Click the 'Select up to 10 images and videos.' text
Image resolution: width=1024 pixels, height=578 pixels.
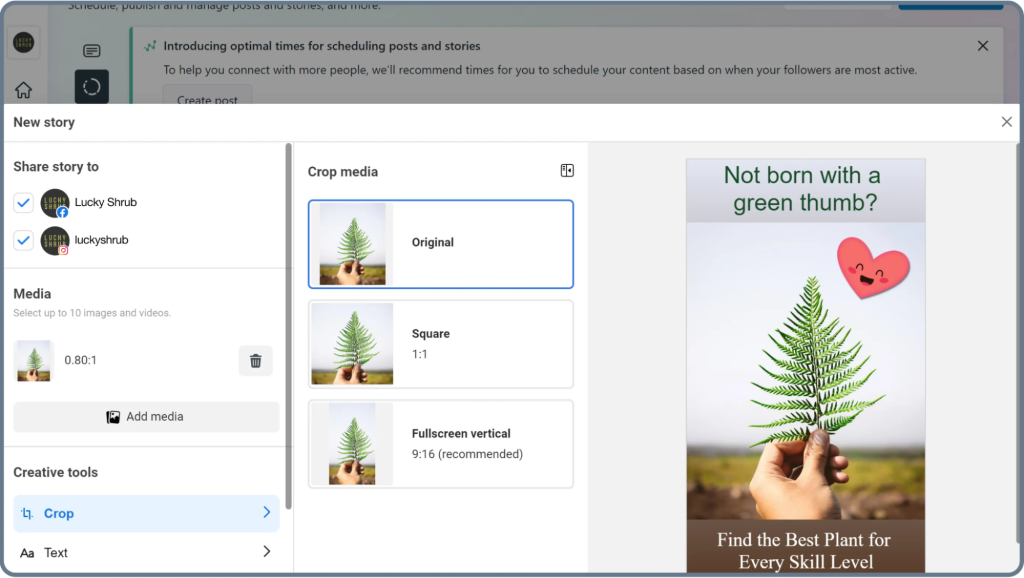[x=92, y=313]
